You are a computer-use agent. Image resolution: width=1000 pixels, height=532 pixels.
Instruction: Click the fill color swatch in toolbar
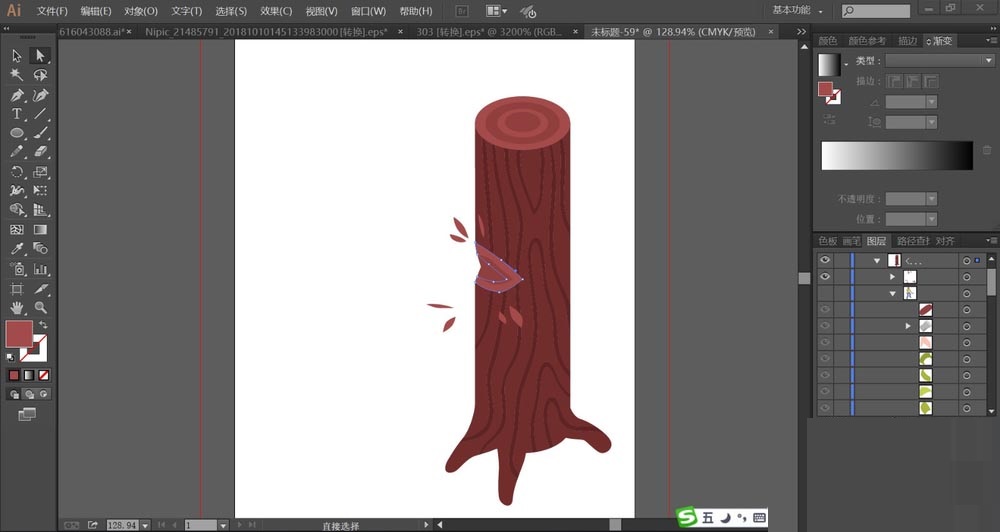pos(19,334)
